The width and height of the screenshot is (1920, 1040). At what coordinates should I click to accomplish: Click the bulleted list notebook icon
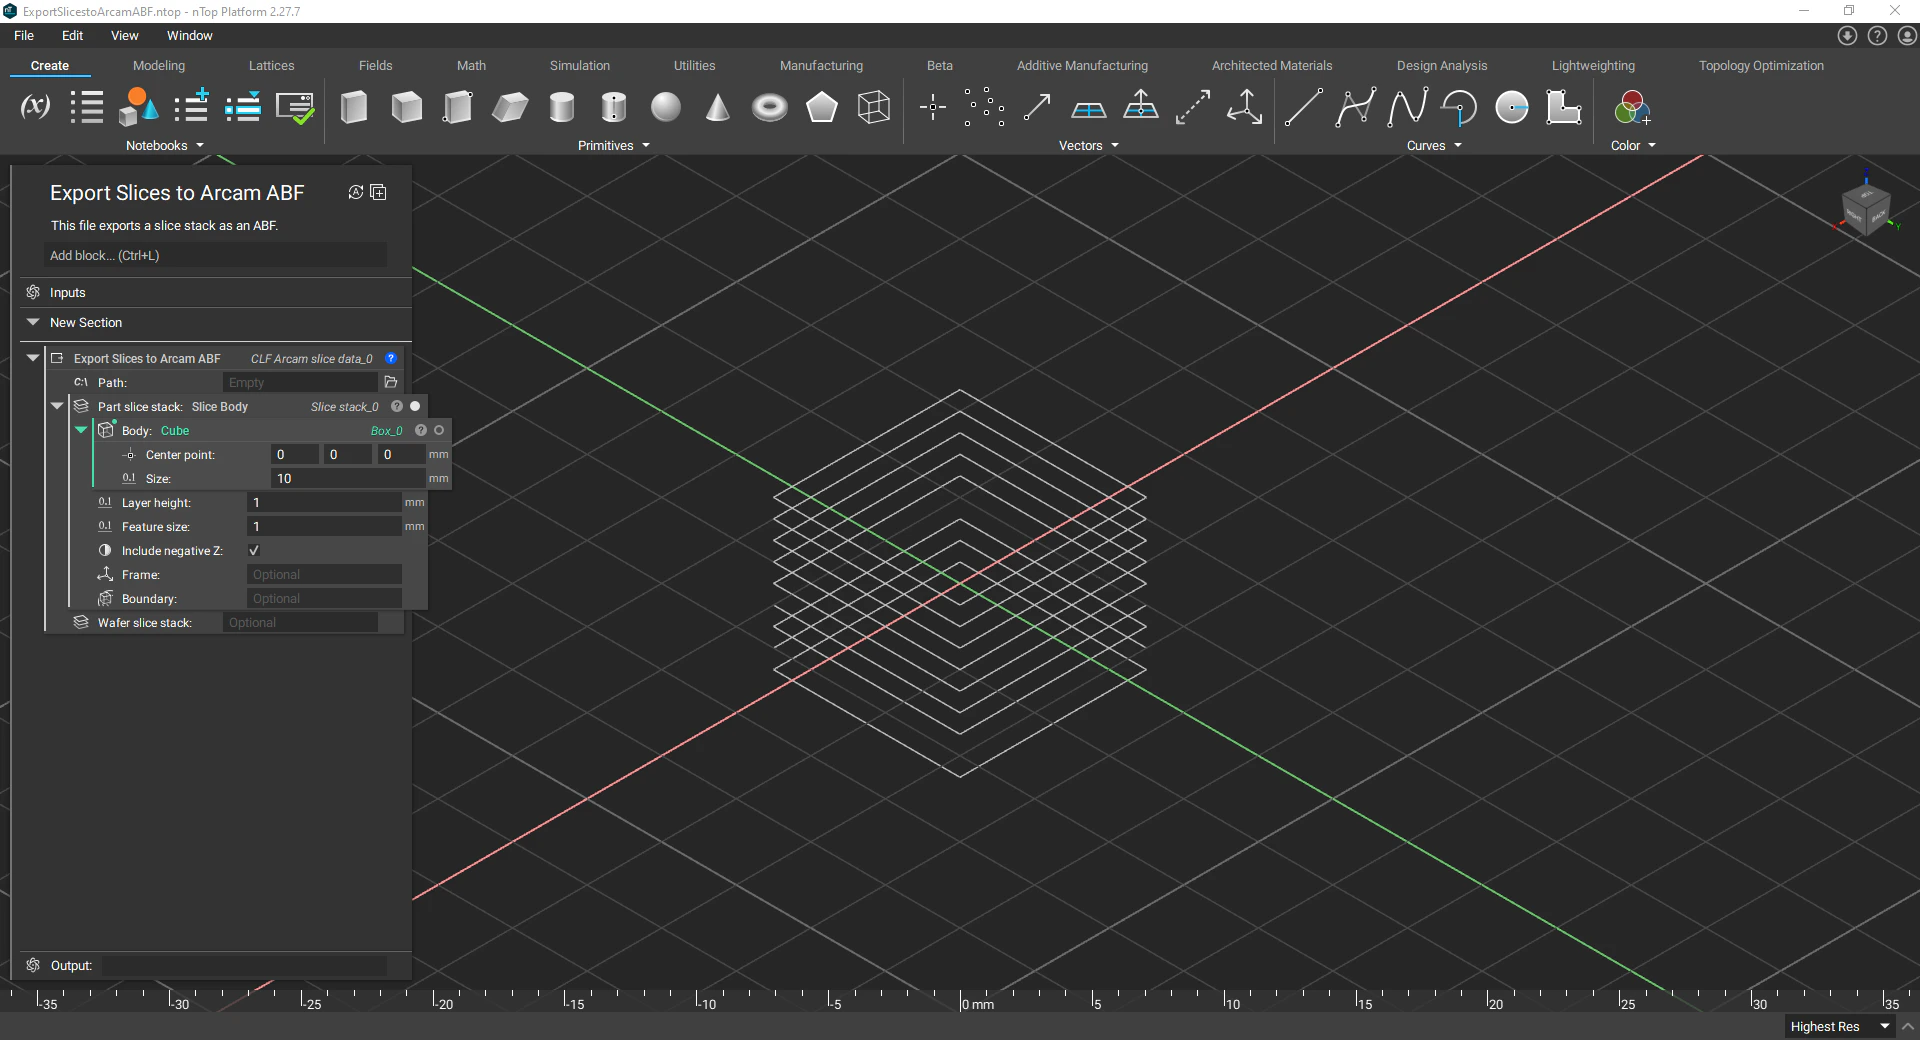pos(87,107)
